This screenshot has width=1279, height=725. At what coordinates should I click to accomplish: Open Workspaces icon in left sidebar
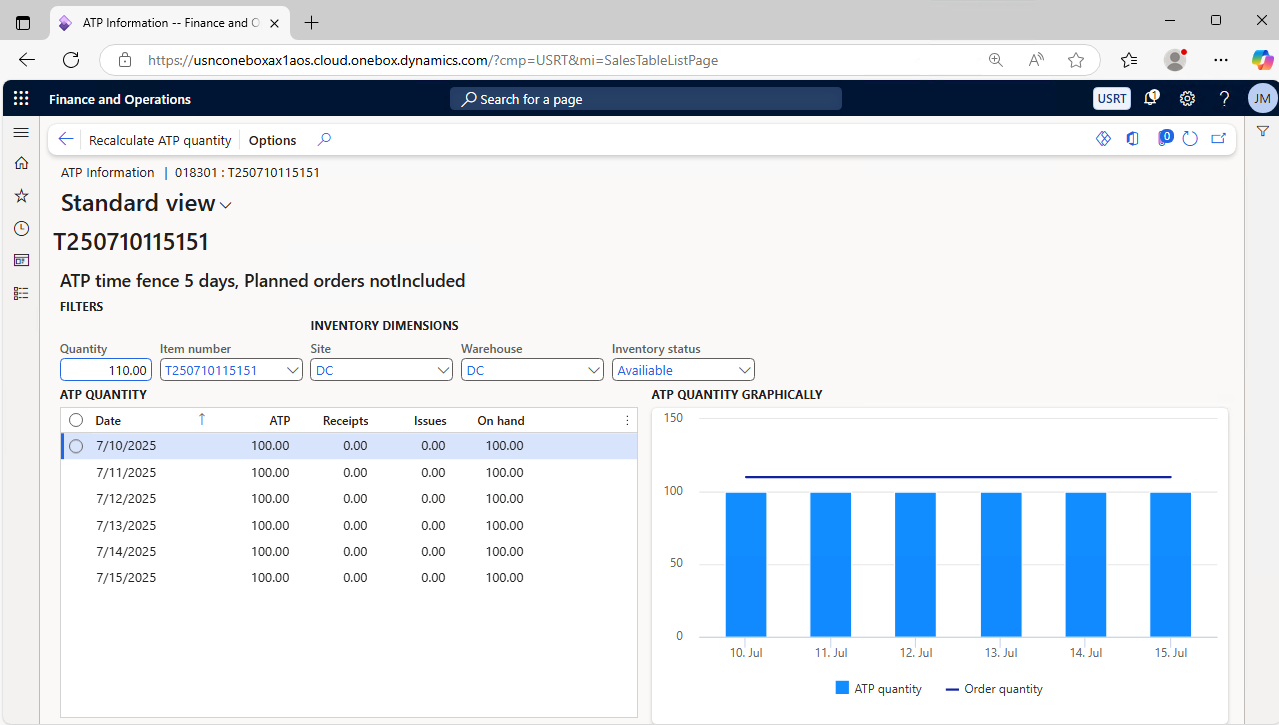pos(21,260)
